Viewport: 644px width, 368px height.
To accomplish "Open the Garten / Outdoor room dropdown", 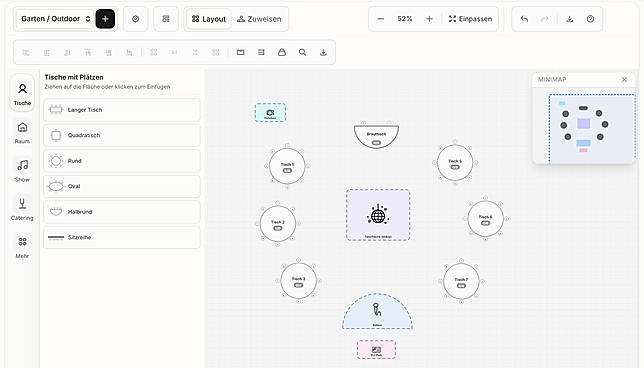I will coord(54,19).
